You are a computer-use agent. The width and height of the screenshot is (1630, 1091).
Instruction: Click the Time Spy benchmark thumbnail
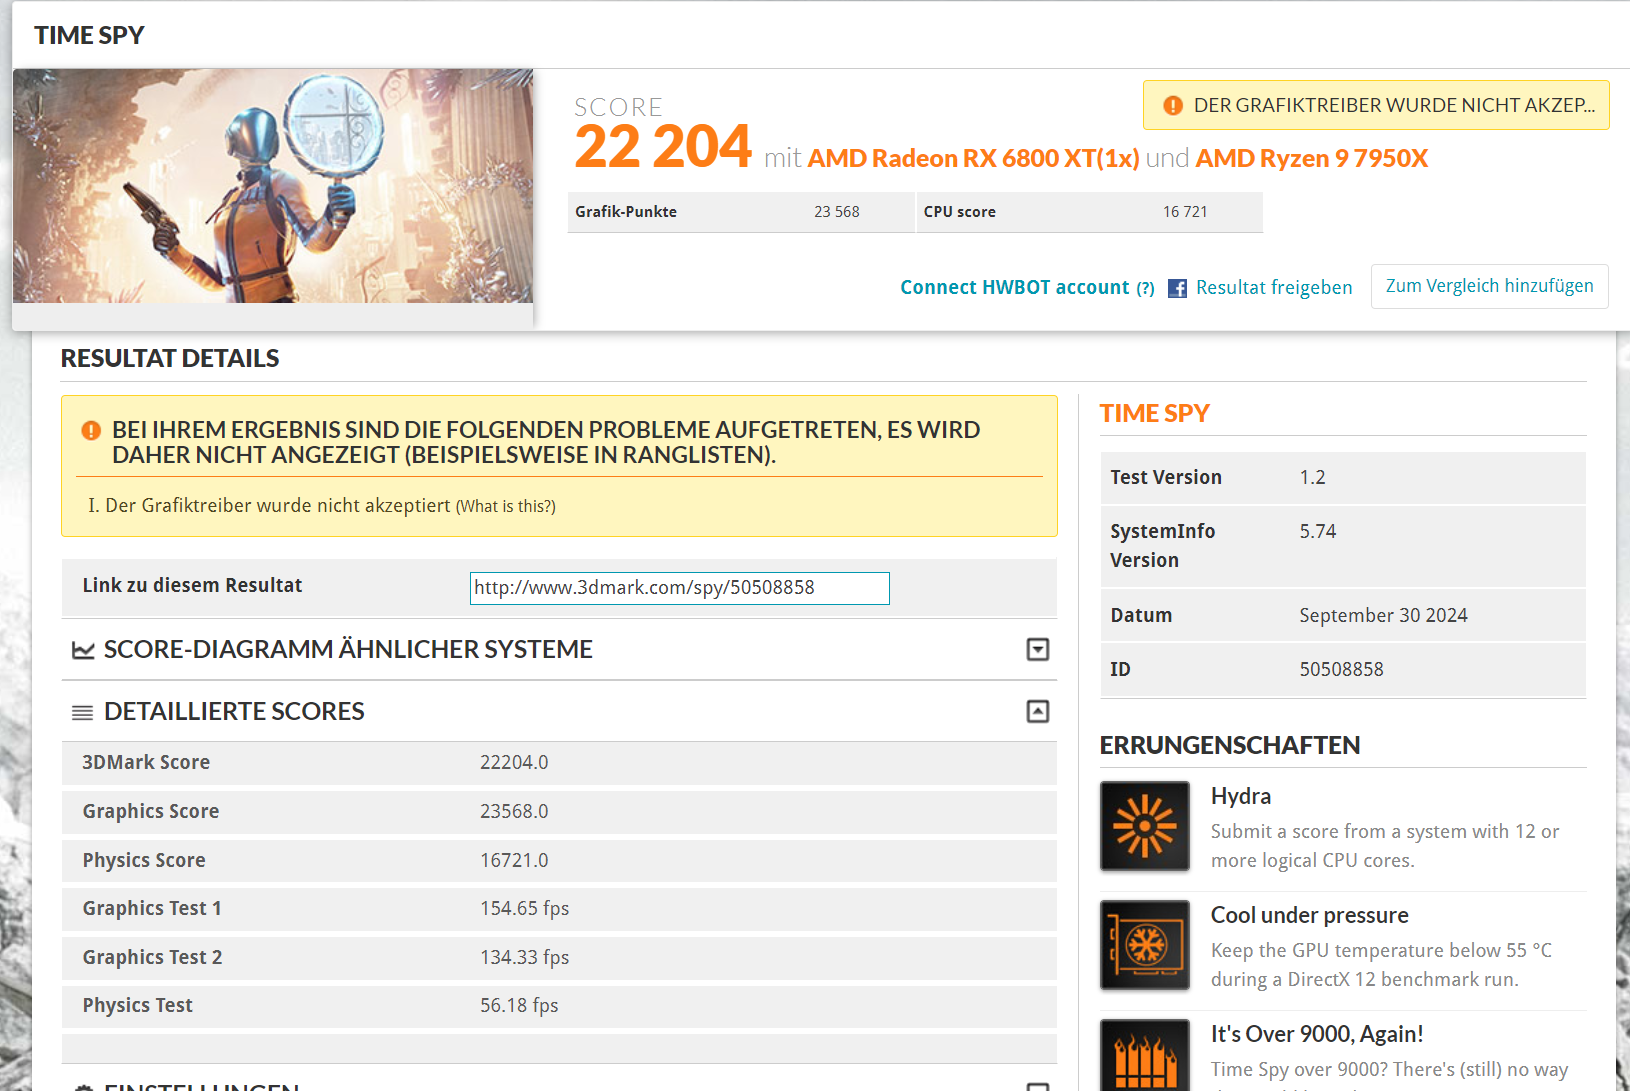(x=273, y=186)
